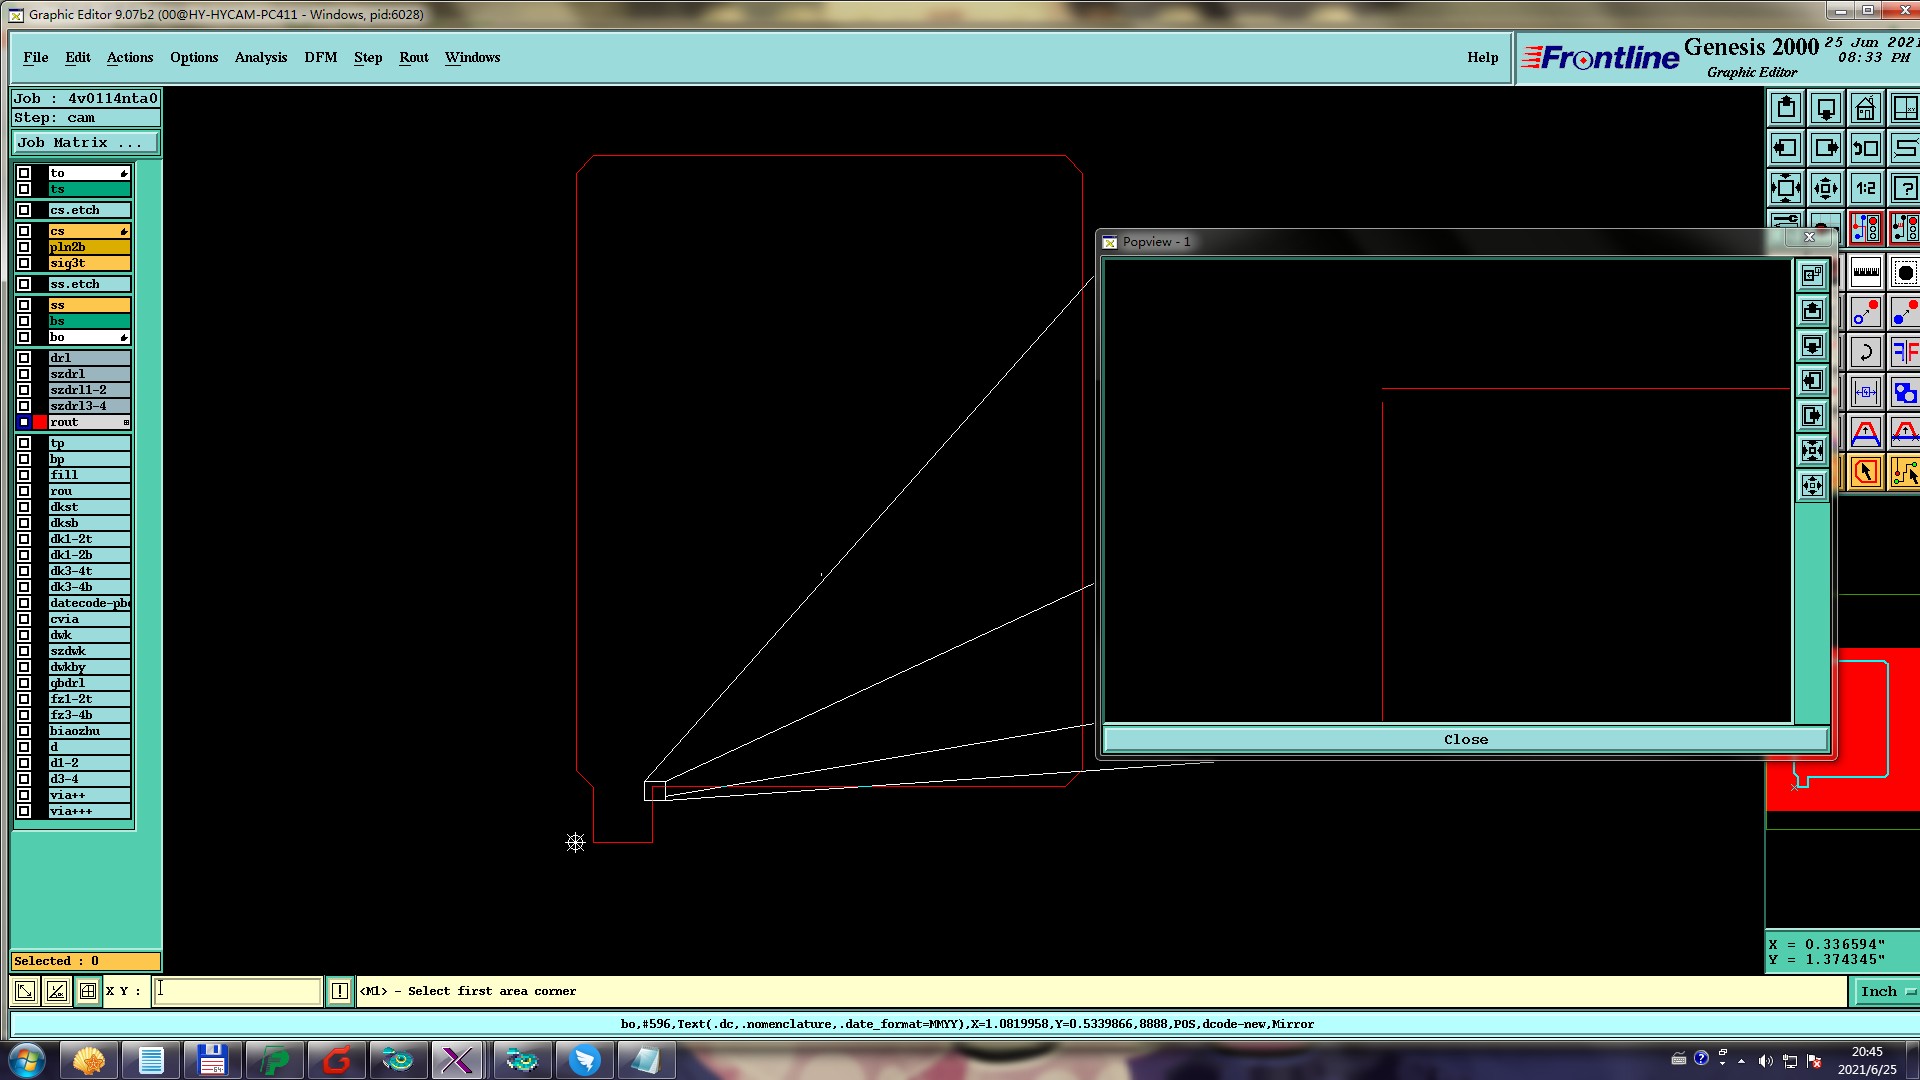Click the 1:2 zoom scale icon
This screenshot has width=1920, height=1080.
click(x=1865, y=188)
